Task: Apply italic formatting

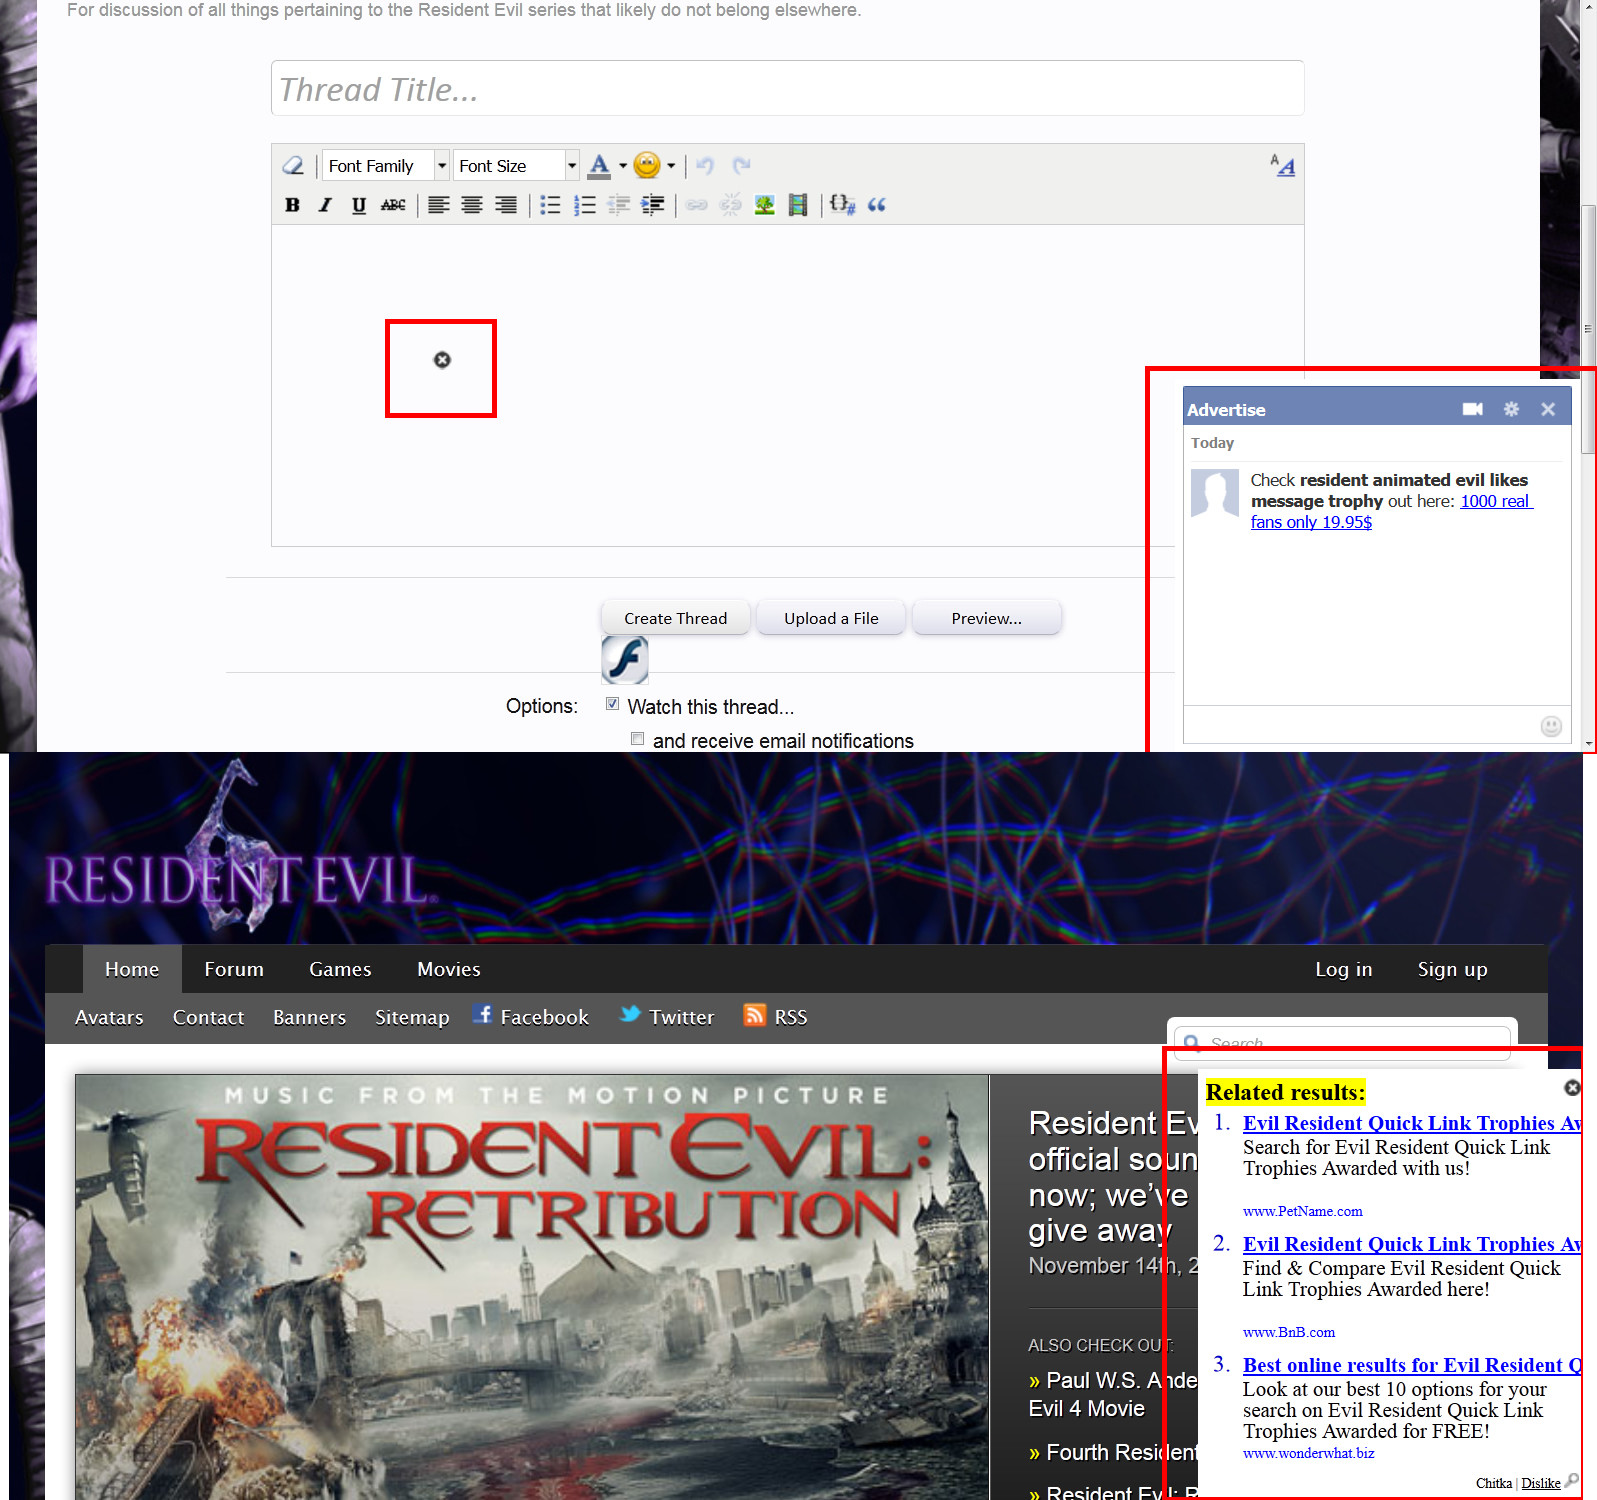Action: [x=325, y=205]
